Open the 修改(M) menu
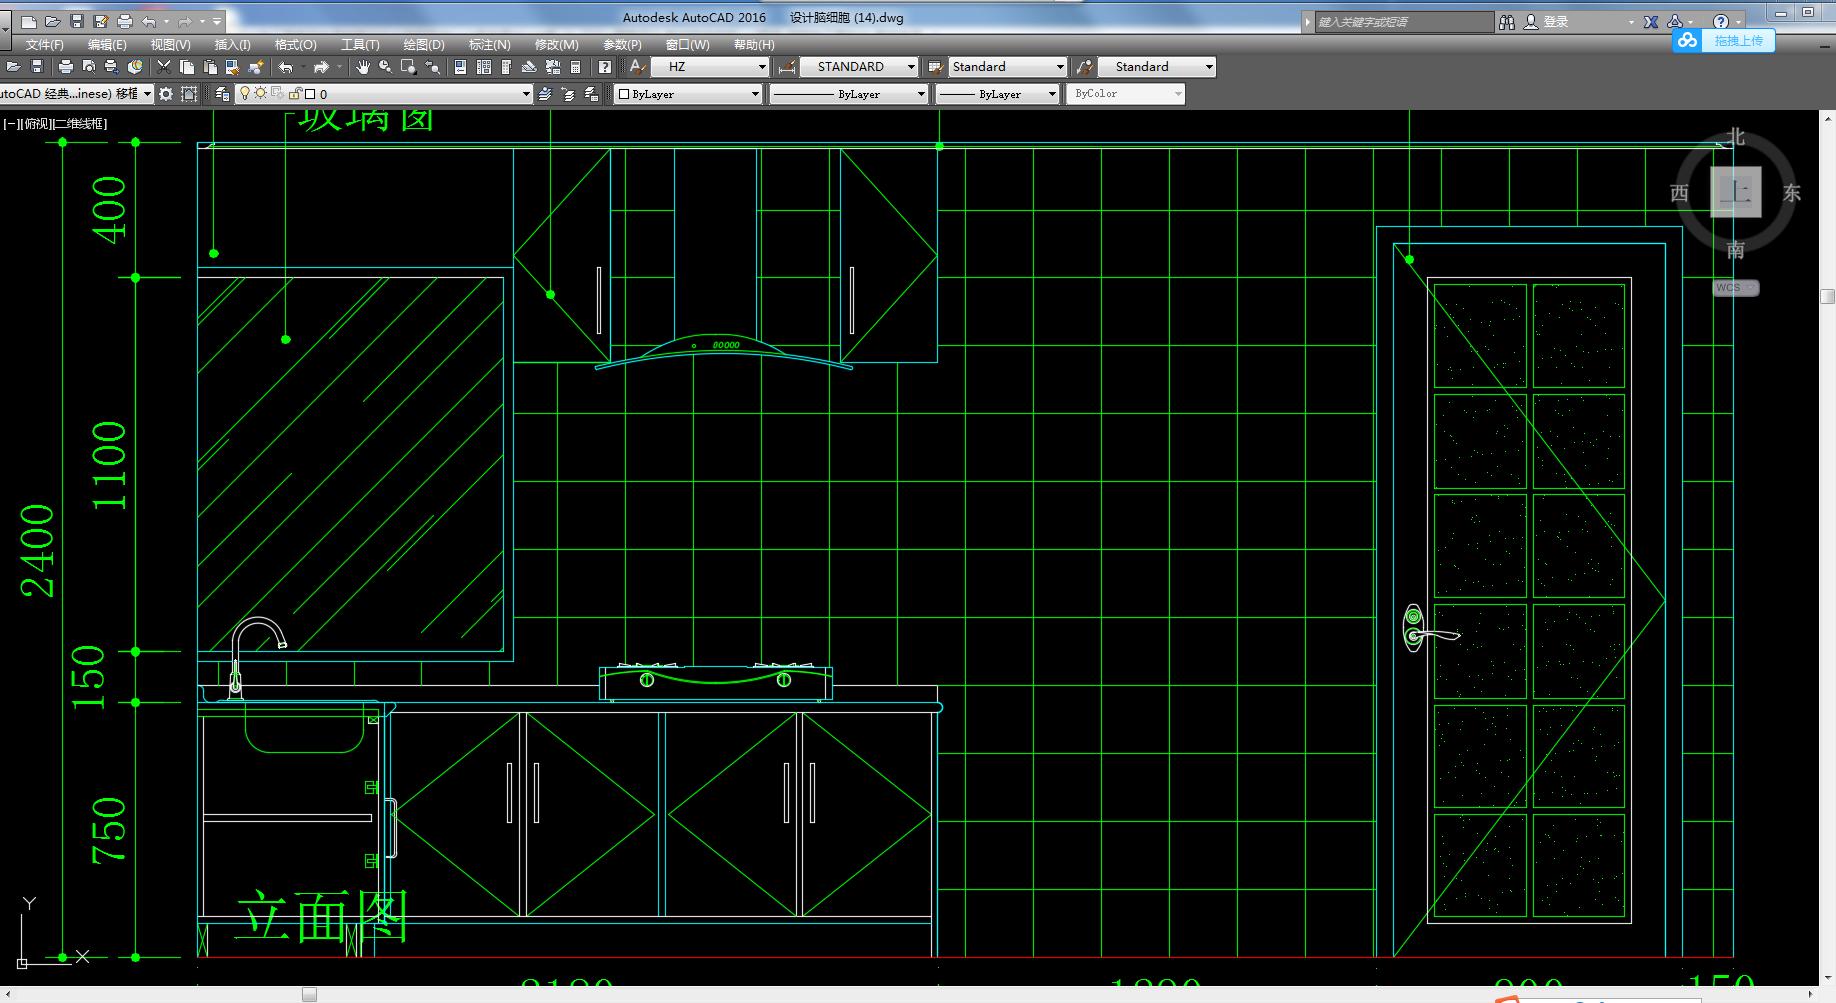The width and height of the screenshot is (1836, 1003). pyautogui.click(x=556, y=45)
